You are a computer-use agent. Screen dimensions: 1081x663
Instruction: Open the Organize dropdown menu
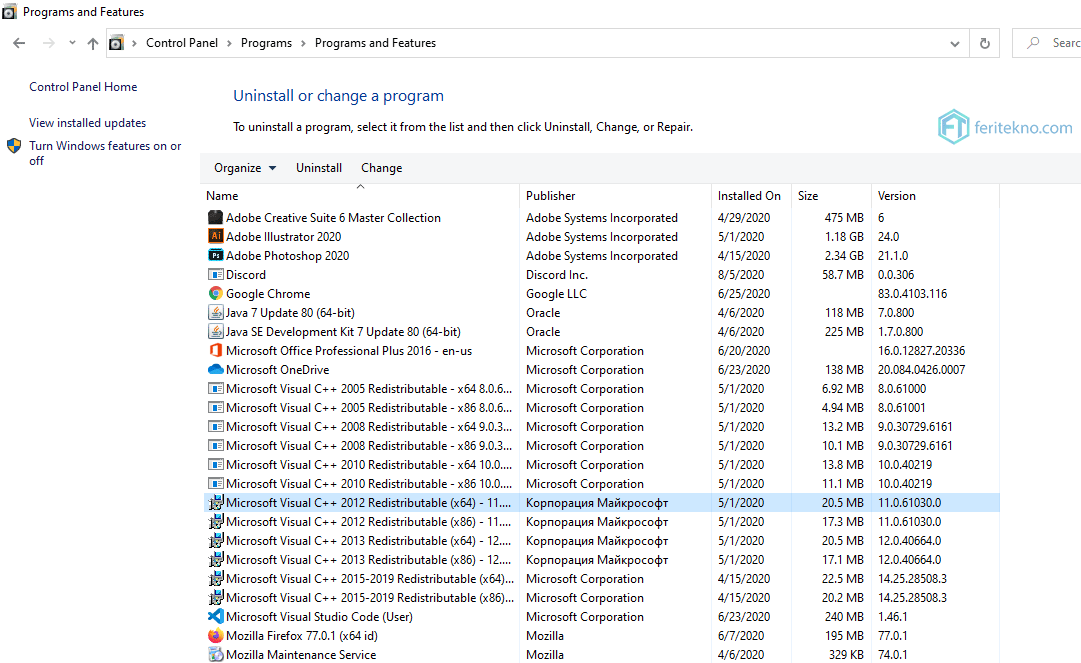245,167
